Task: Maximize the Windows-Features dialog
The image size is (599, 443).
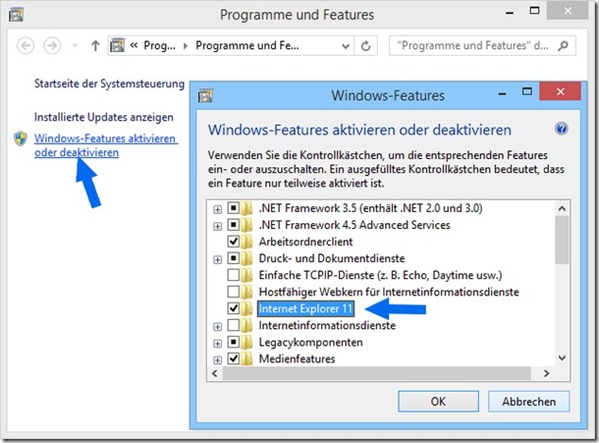Action: click(527, 92)
